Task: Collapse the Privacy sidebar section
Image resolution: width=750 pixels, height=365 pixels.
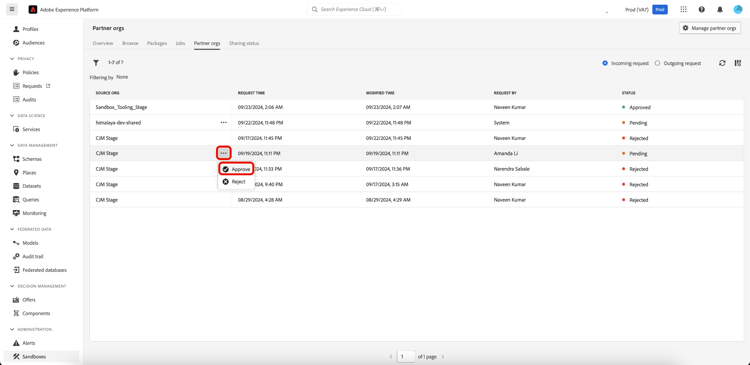Action: click(x=12, y=59)
